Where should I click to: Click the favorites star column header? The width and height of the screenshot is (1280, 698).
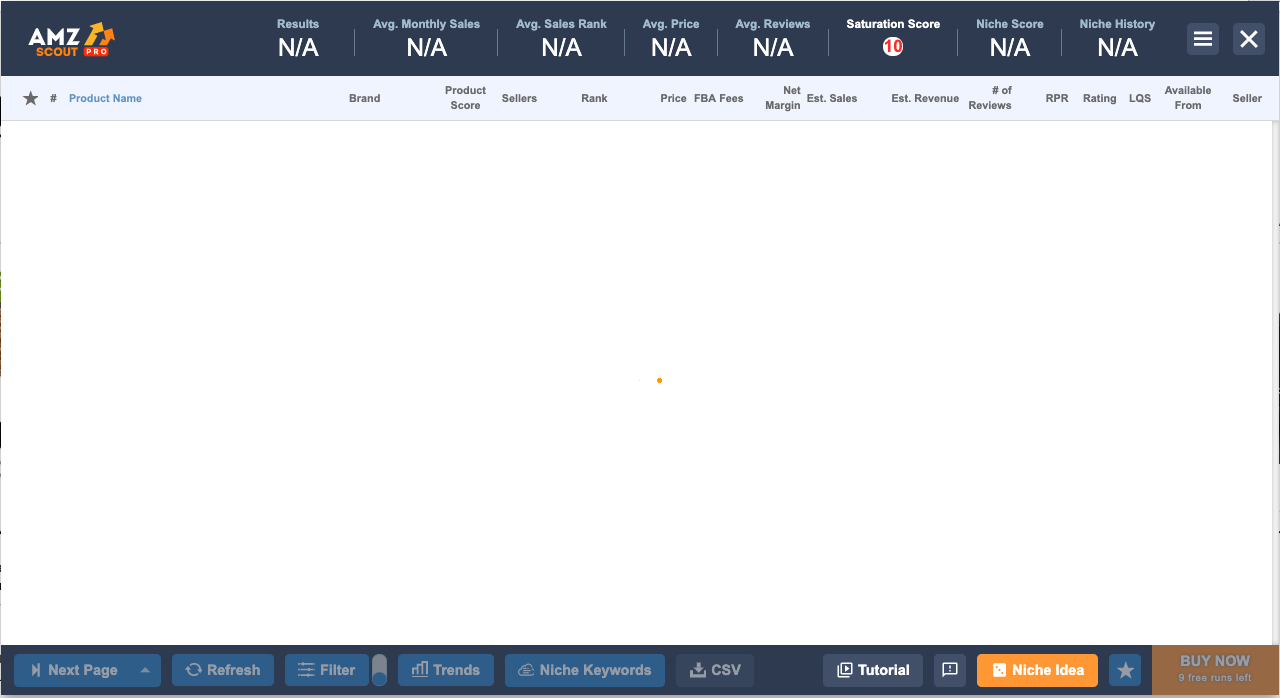31,98
